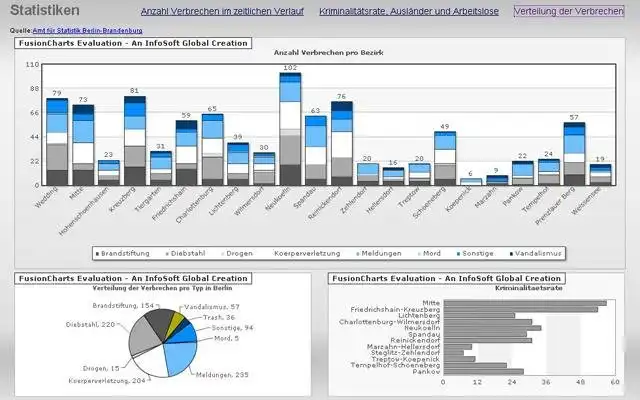Viewport: 640px width, 400px height.
Task: Click the Marzahn-Hellersdorf label in rate chart
Action: 403,347
